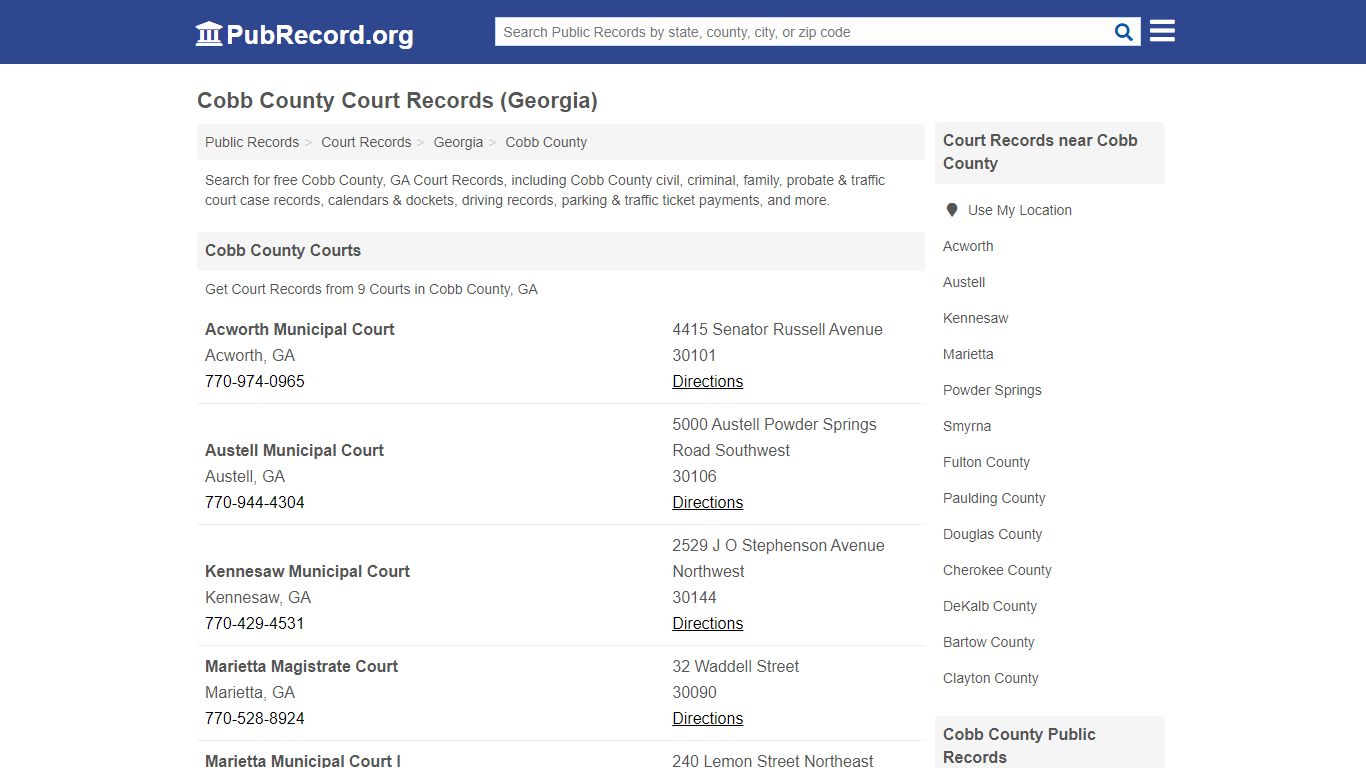Open Acworth Municipal Court listing
The width and height of the screenshot is (1366, 768).
click(x=299, y=329)
